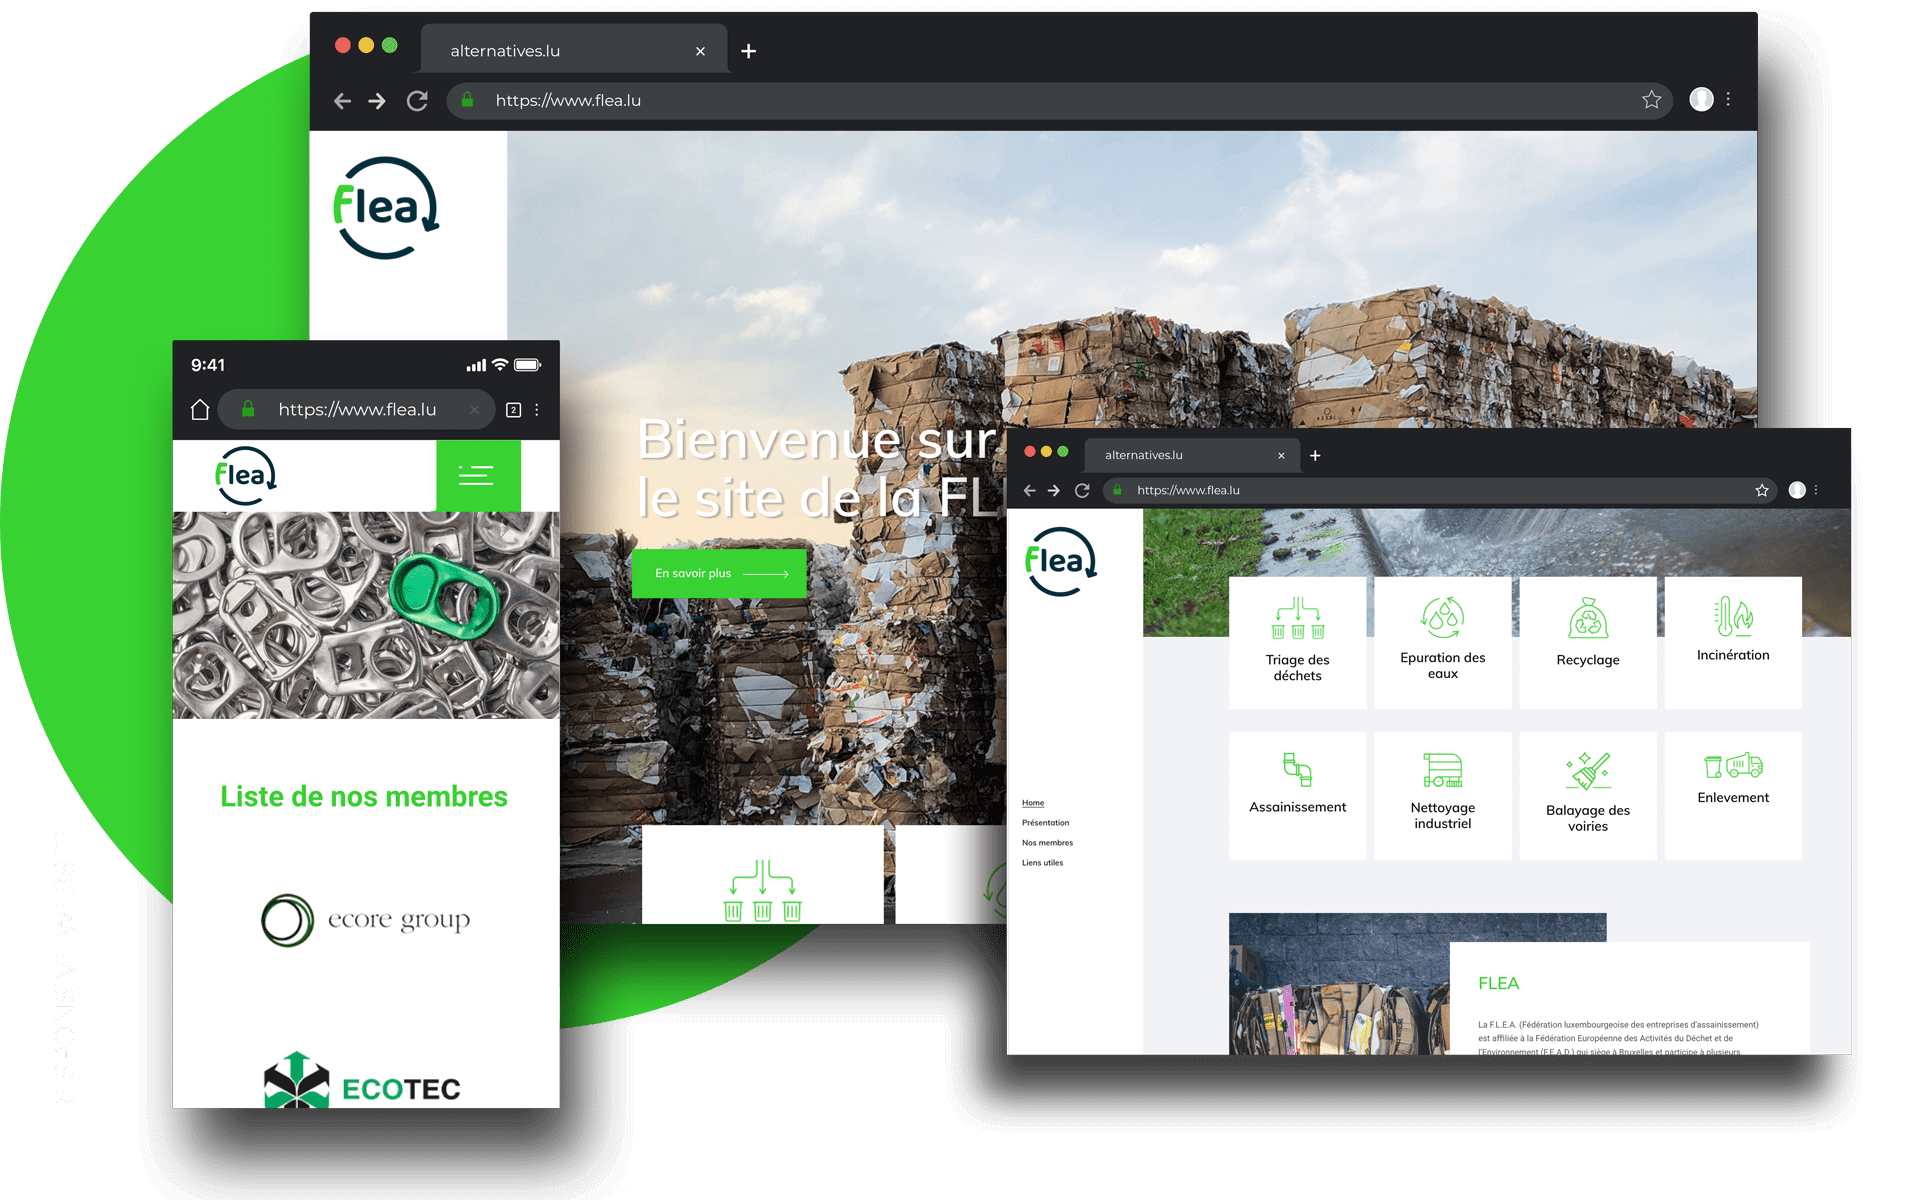Viewport: 1920px width, 1200px height.
Task: Bookmark page with star in small browser
Action: tap(1762, 490)
